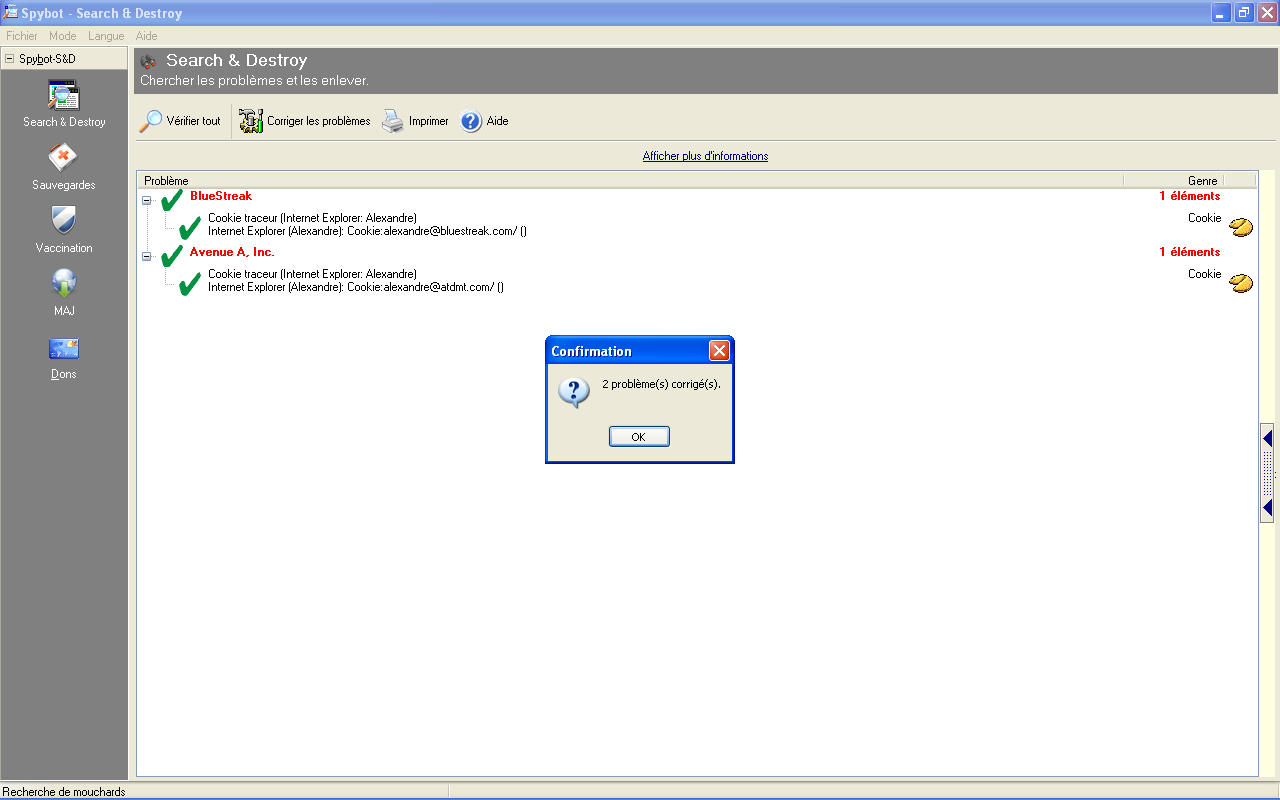
Task: Open the Aide help toolbar button
Action: pos(485,121)
